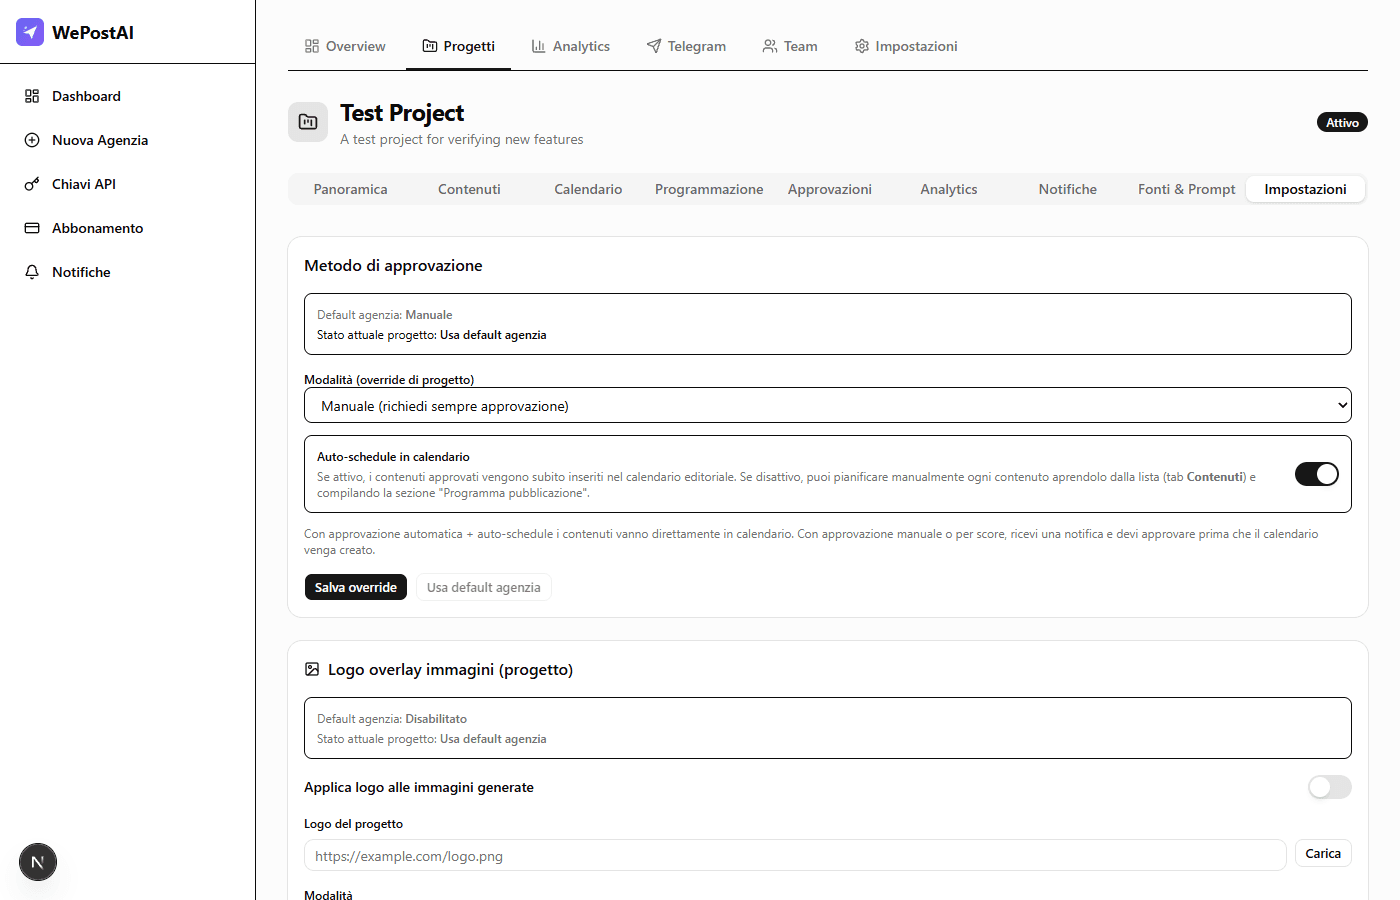Click the Nuova Agenzia plus icon

pyautogui.click(x=32, y=139)
